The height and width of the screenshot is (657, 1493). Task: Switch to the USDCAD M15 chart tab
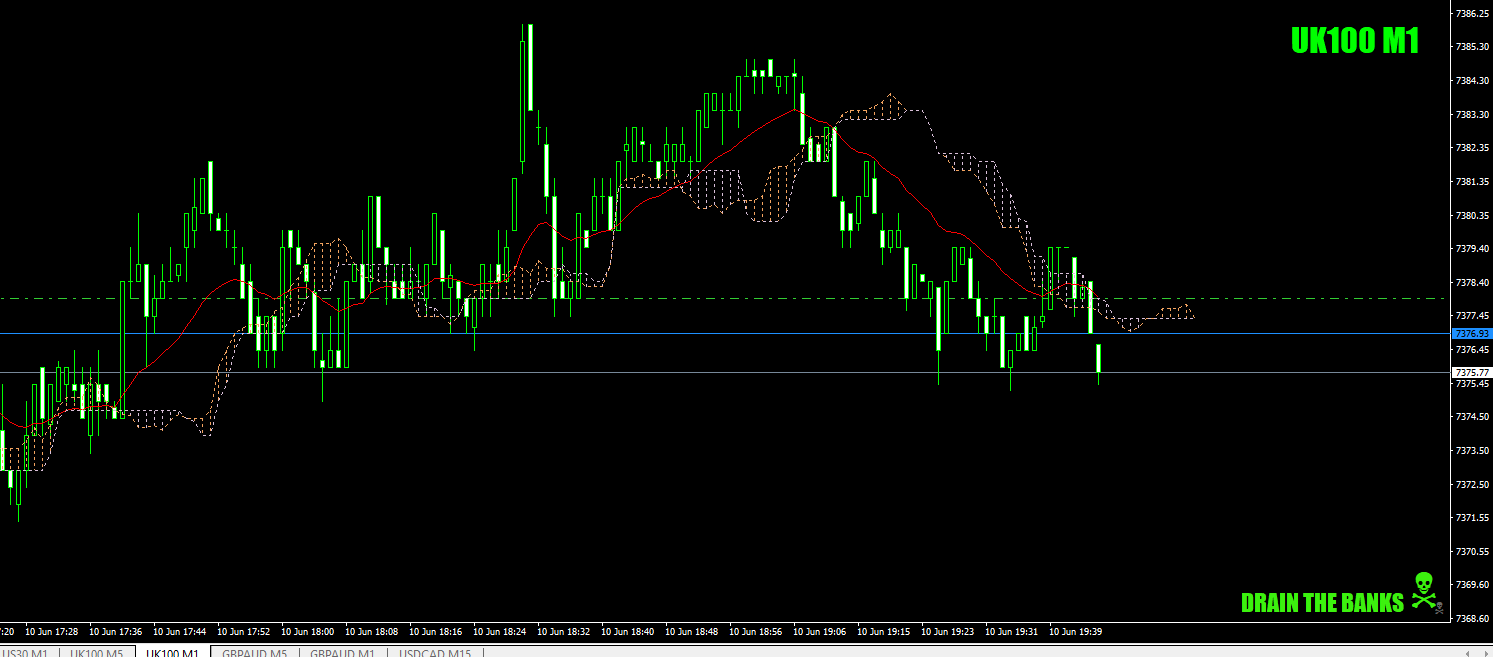click(435, 650)
